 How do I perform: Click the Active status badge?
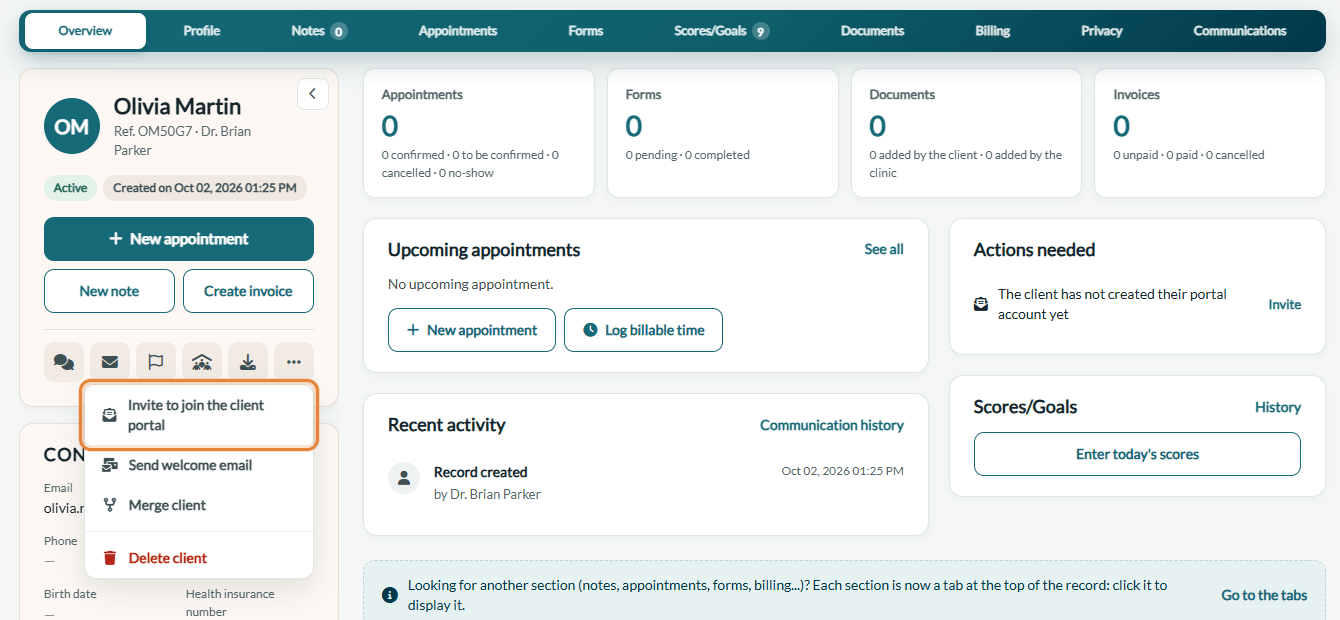coord(70,188)
